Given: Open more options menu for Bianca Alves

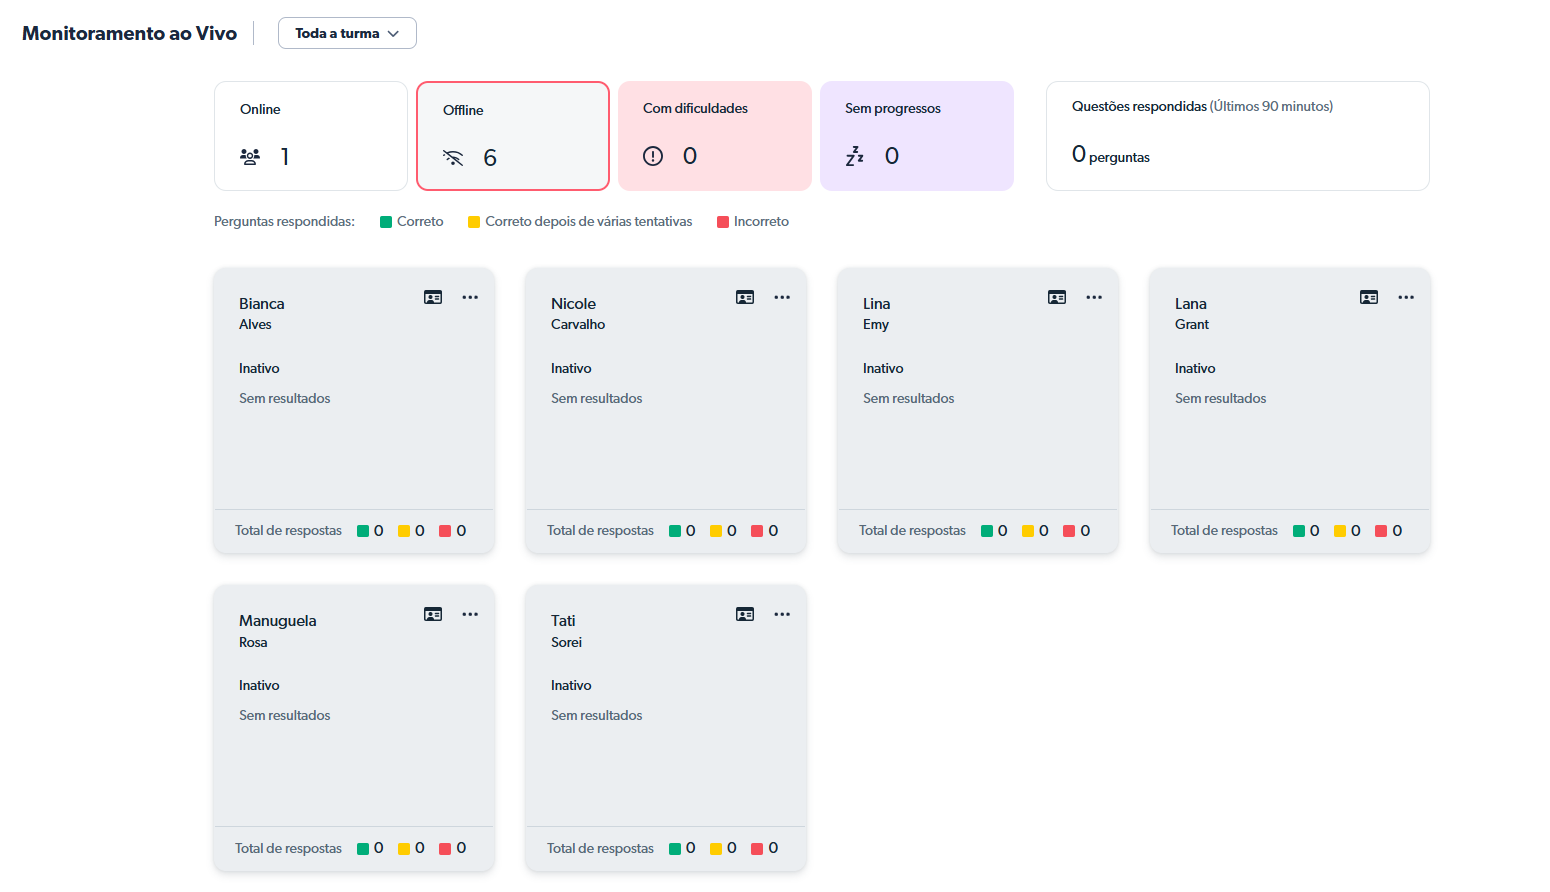Looking at the screenshot, I should coord(470,297).
